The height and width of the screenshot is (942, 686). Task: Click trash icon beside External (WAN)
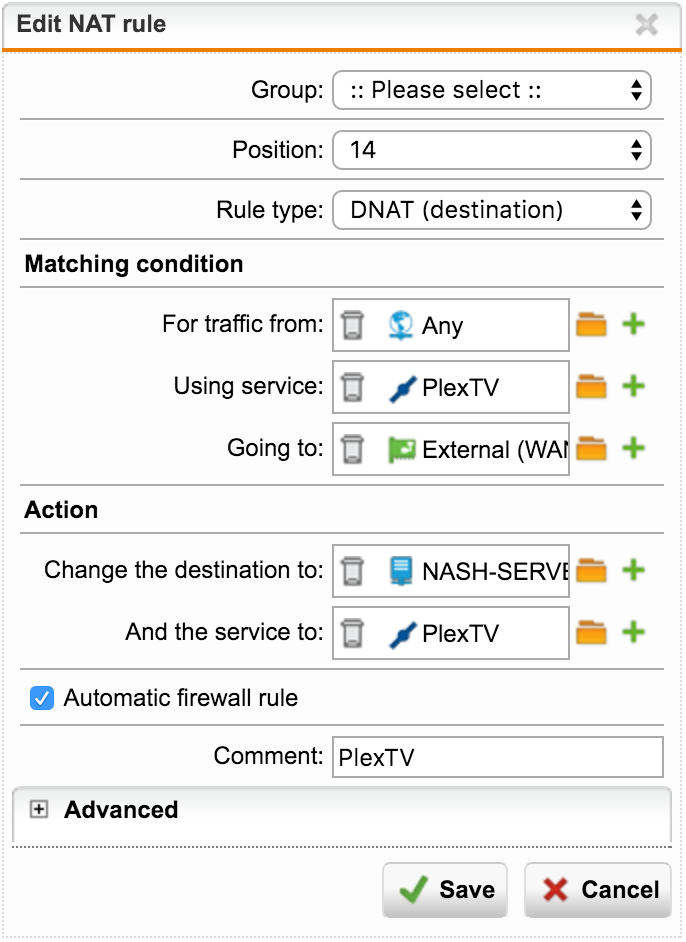click(352, 449)
